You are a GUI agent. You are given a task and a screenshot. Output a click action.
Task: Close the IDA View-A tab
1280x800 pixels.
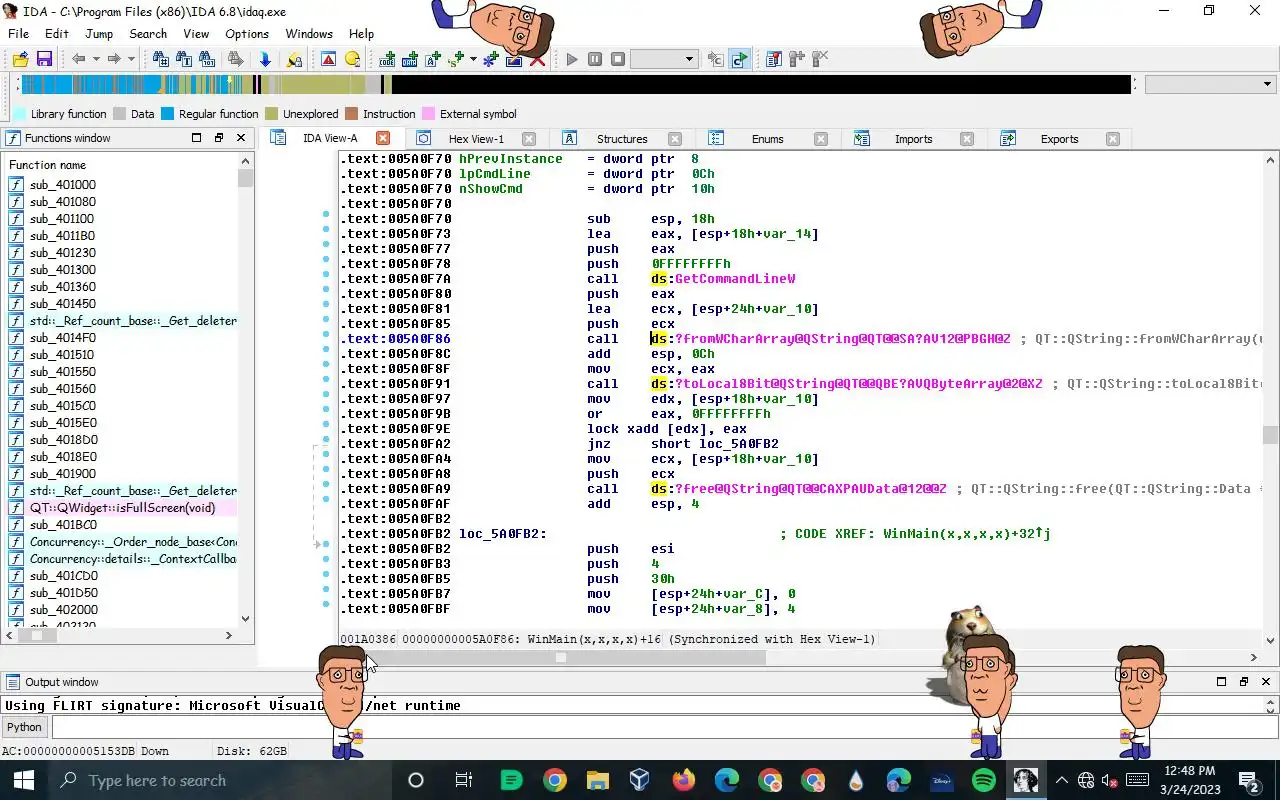[x=383, y=138]
